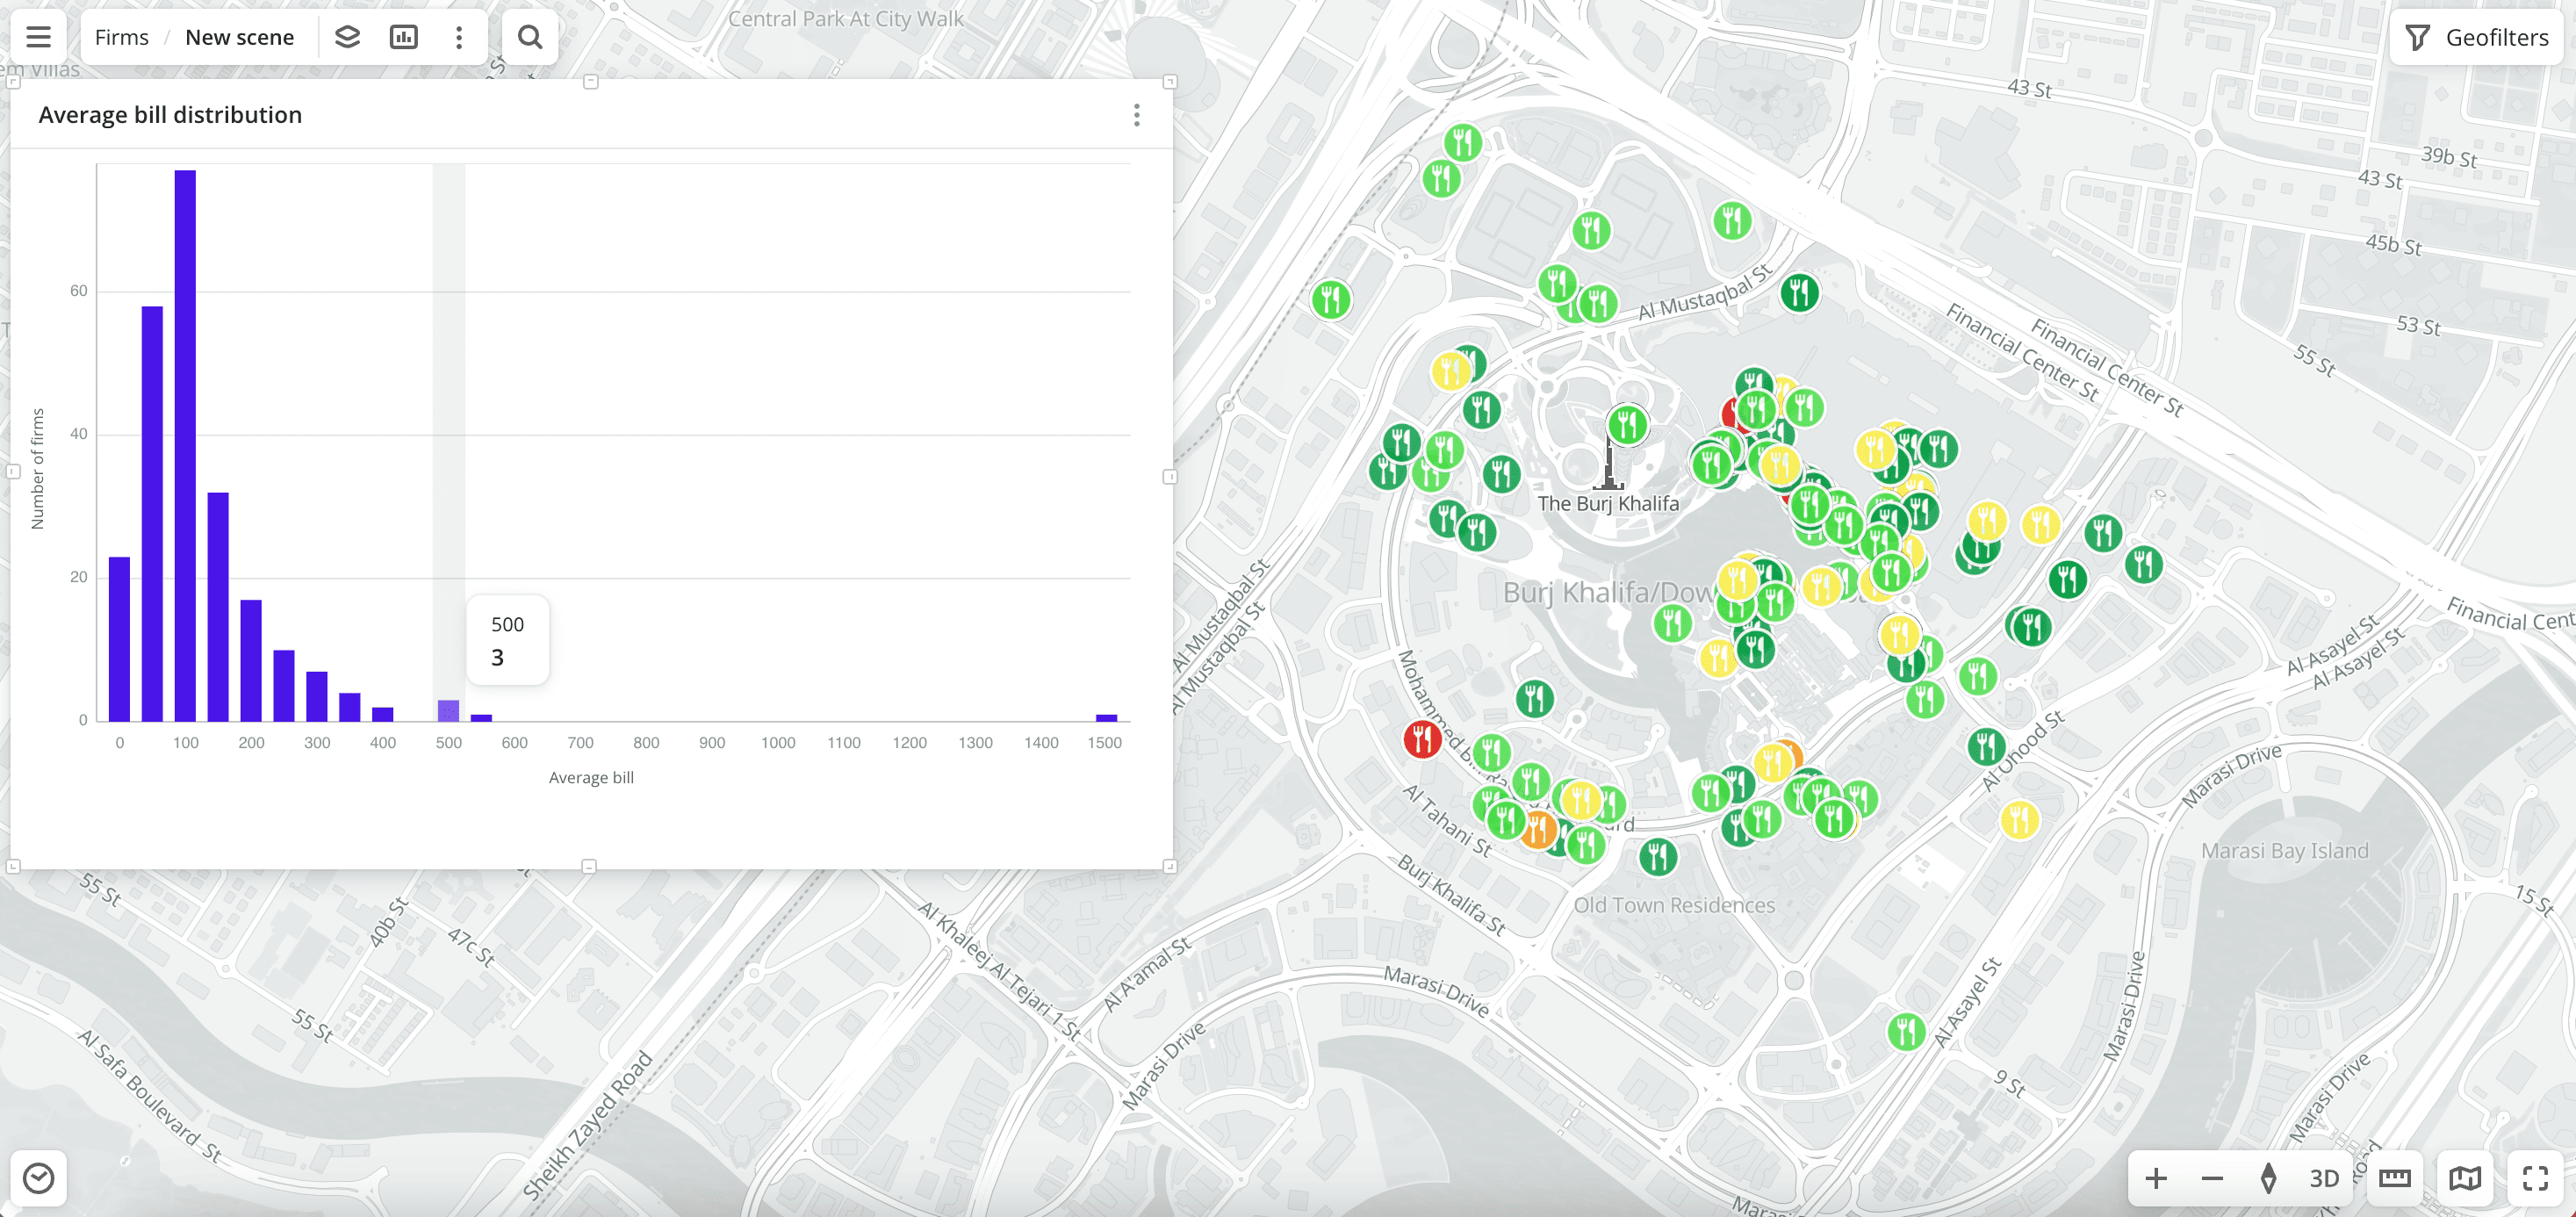2576x1217 pixels.
Task: Reset map orientation with compass icon
Action: coord(2268,1178)
